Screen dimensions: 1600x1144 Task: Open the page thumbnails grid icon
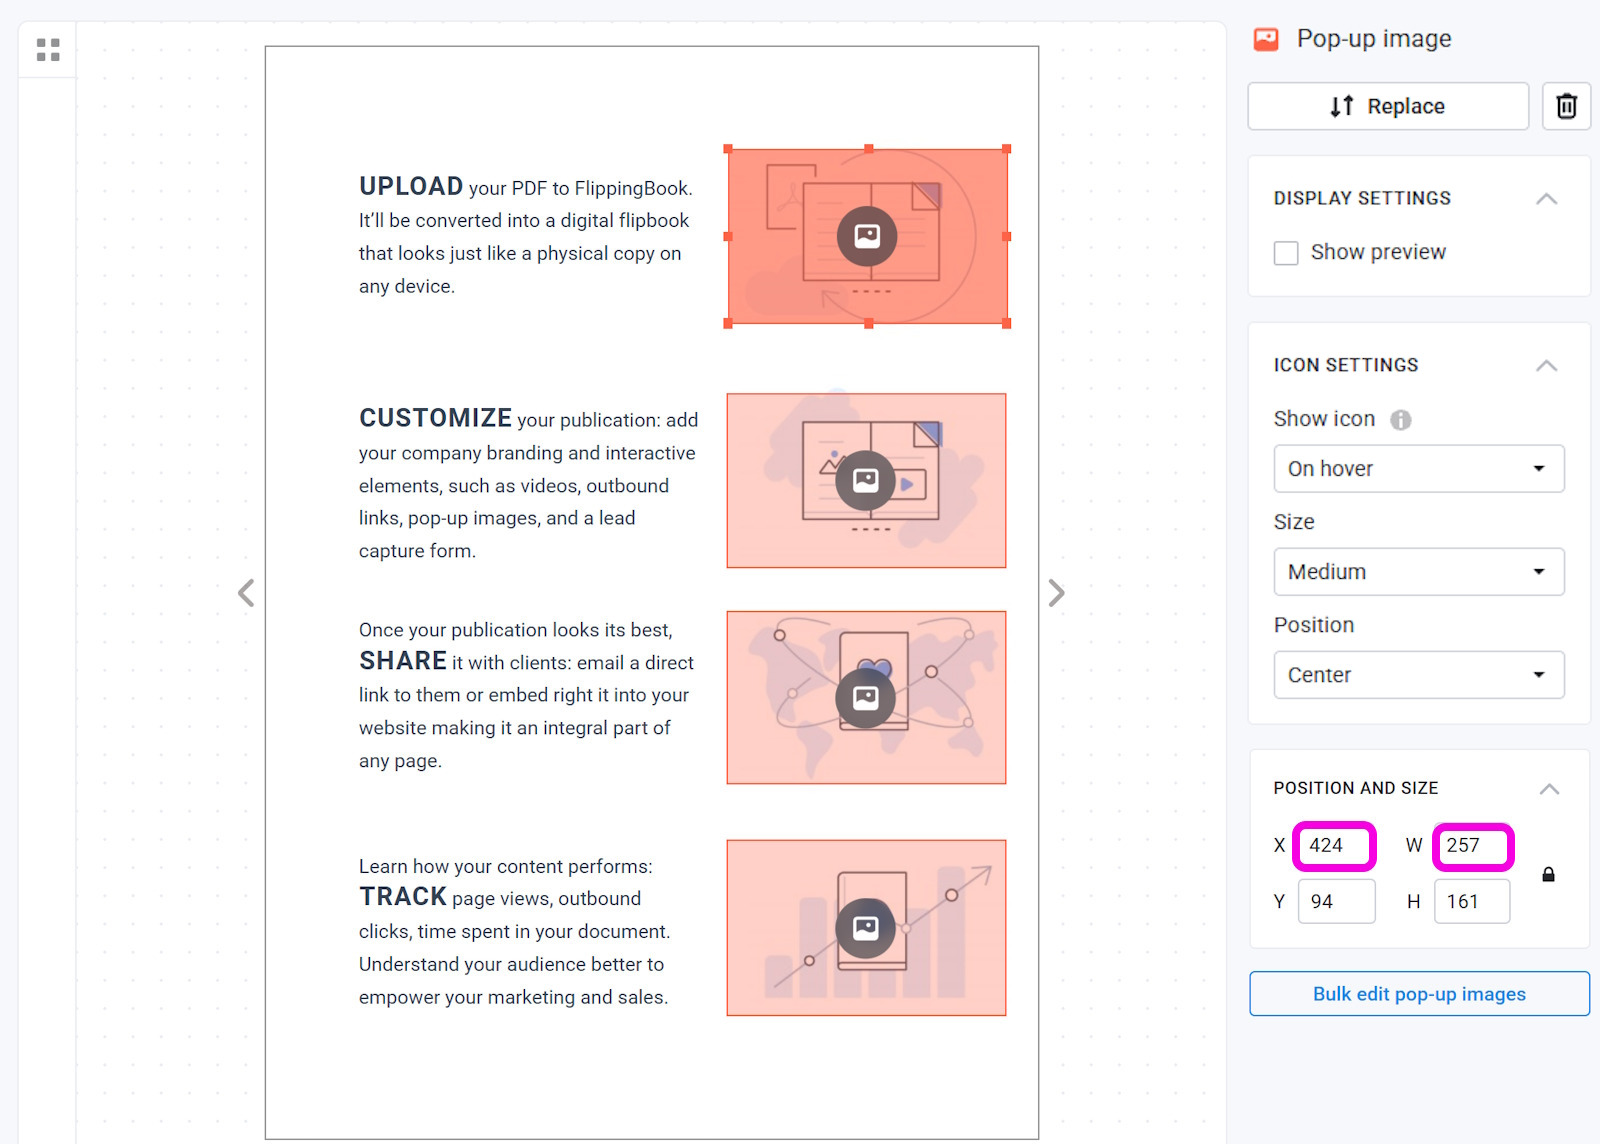(x=48, y=49)
